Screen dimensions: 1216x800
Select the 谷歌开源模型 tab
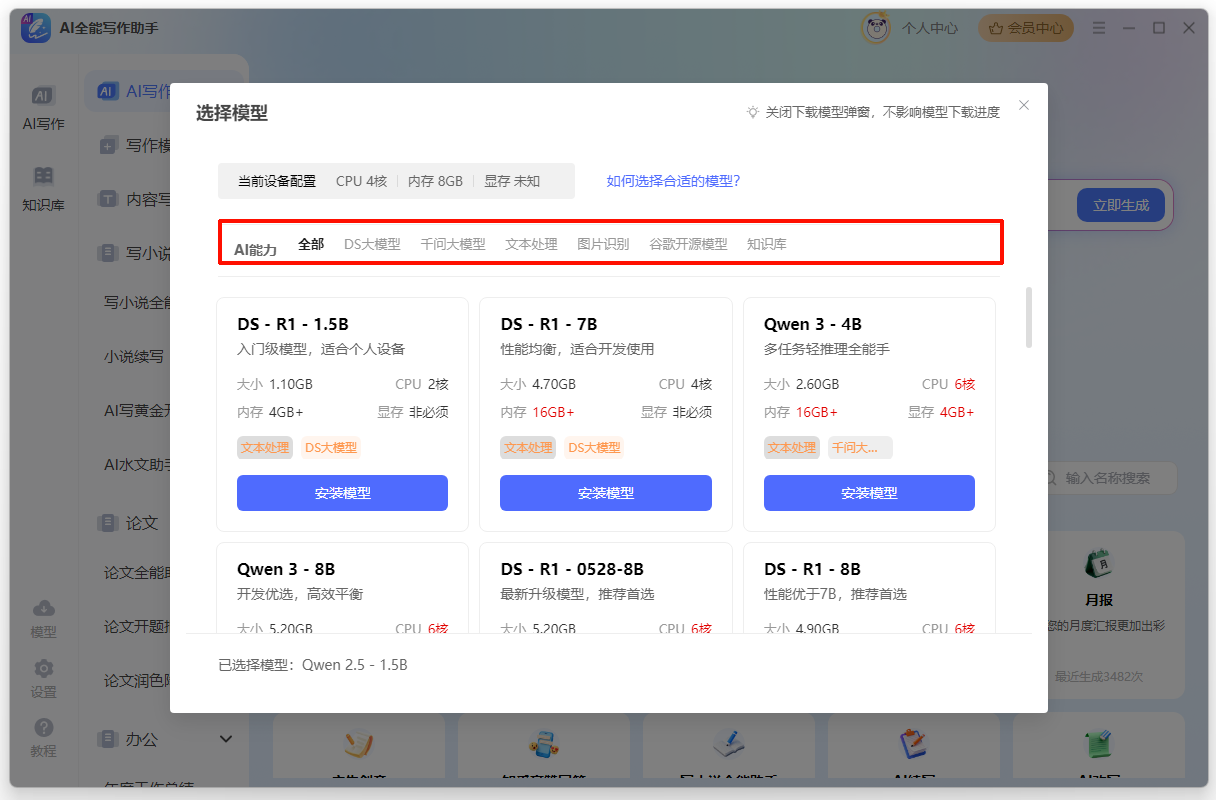(x=688, y=244)
